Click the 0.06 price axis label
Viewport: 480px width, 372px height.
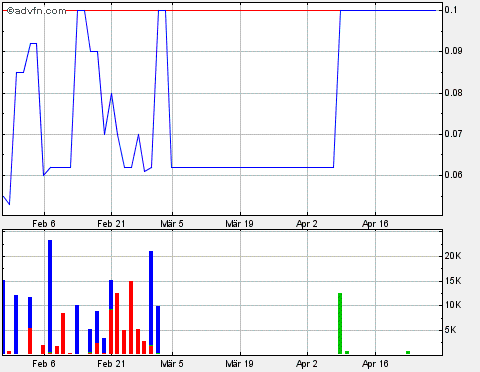(454, 175)
